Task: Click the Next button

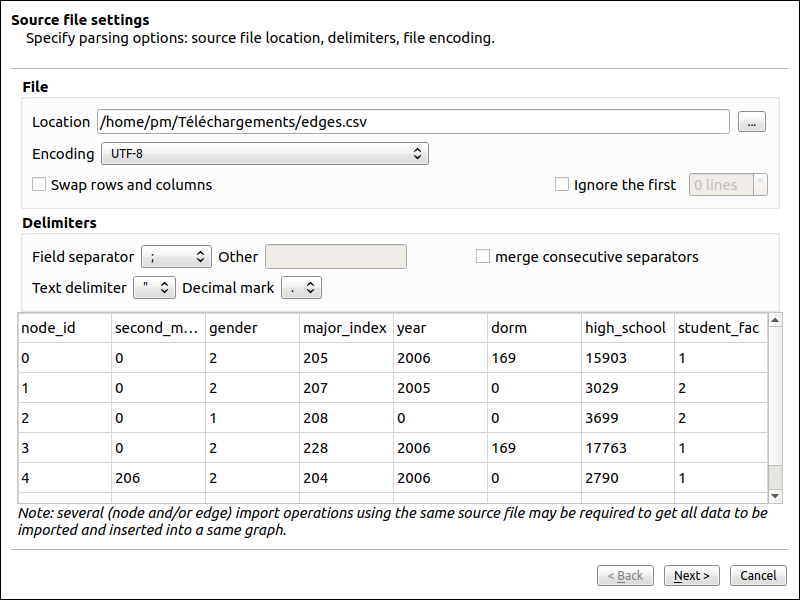Action: (692, 576)
